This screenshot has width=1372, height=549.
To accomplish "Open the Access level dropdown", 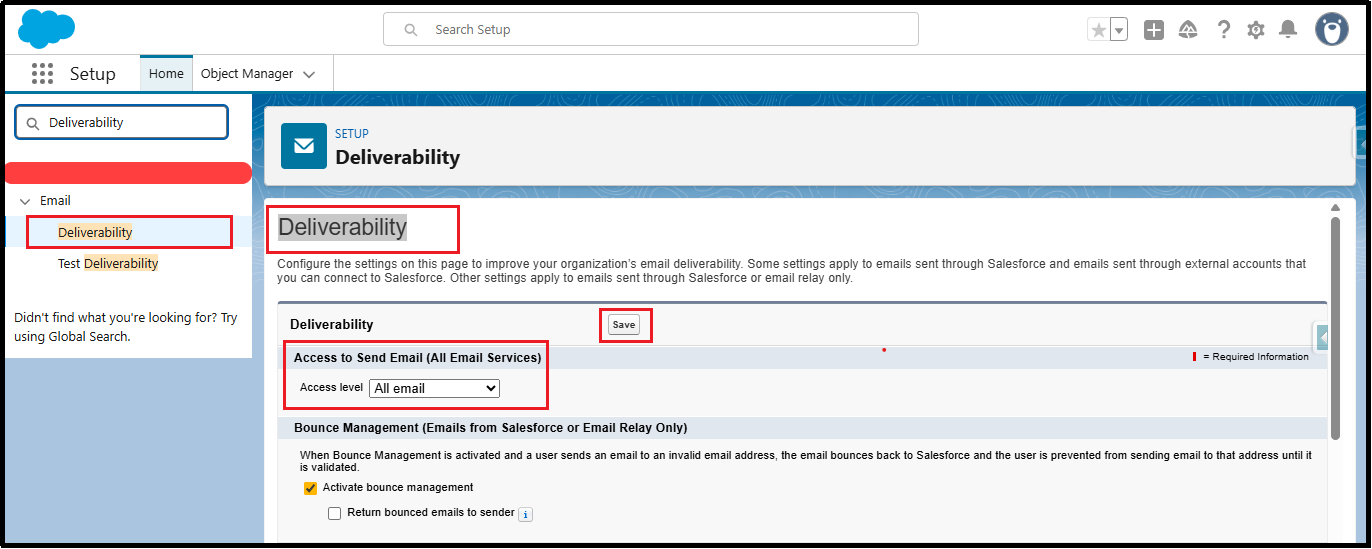I will tap(434, 388).
